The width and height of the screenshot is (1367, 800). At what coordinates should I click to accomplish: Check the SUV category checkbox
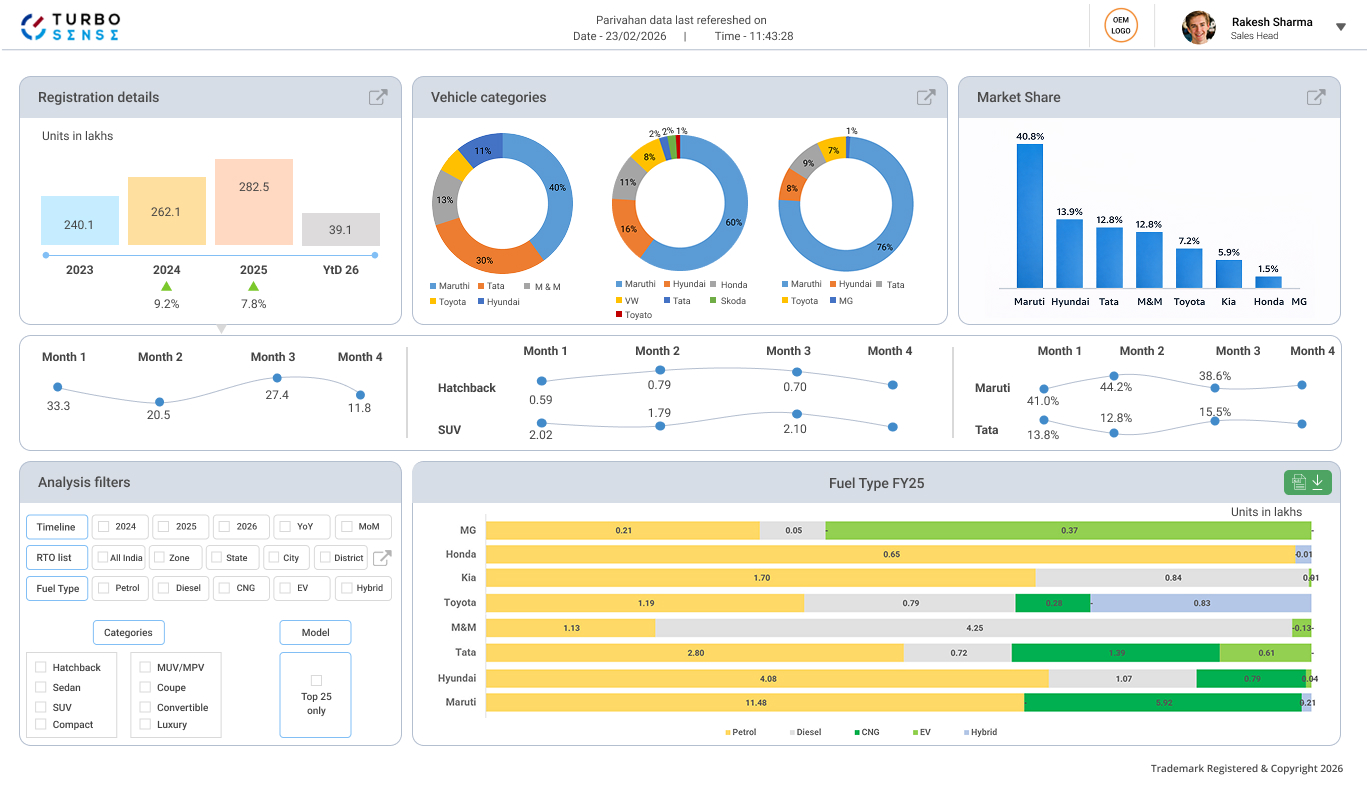(41, 707)
